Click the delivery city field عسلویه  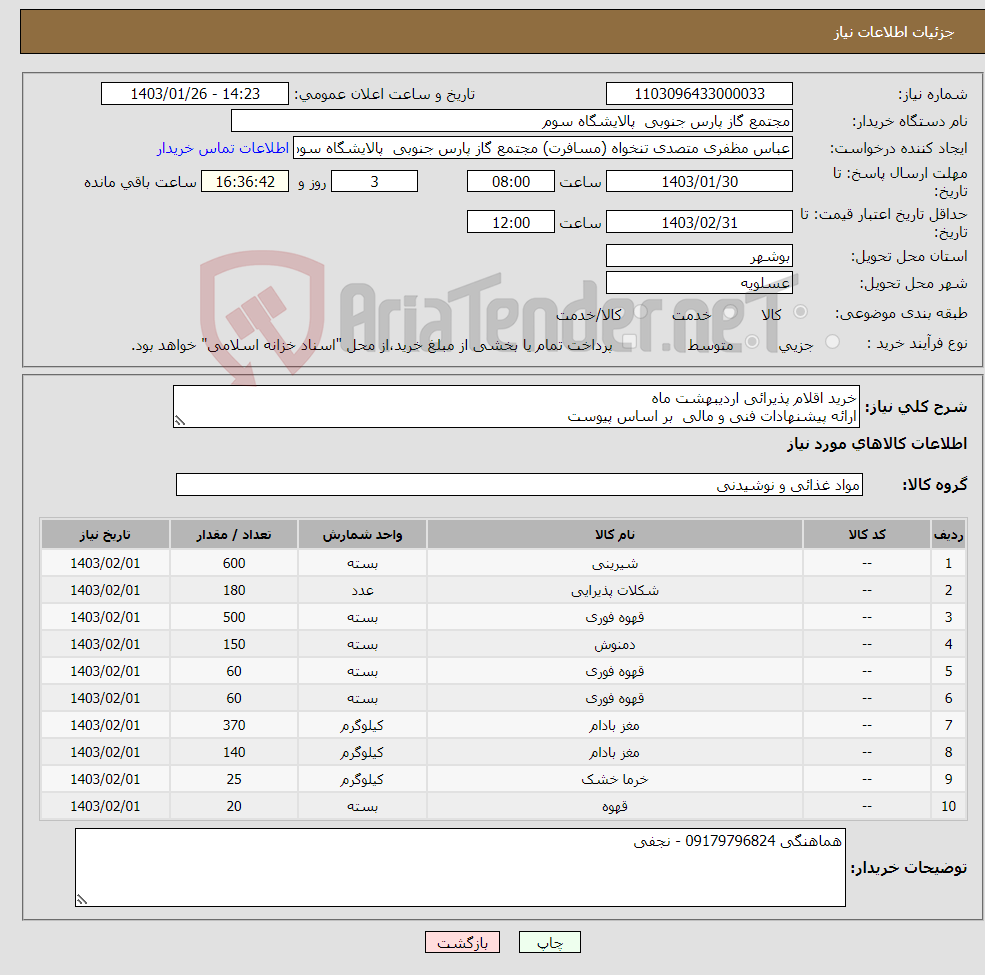(699, 283)
